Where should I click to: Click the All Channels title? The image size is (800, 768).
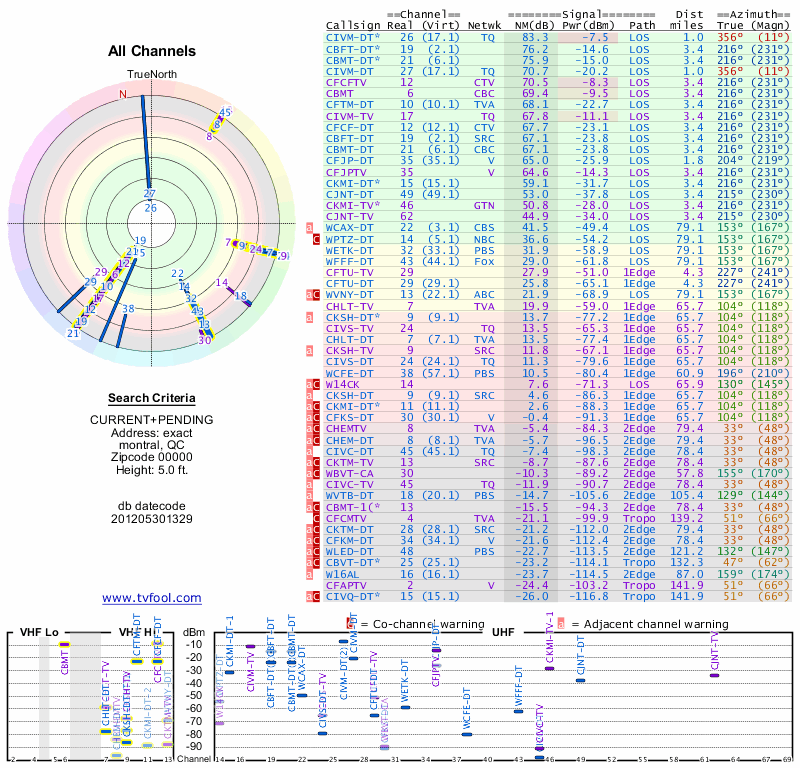[x=152, y=51]
